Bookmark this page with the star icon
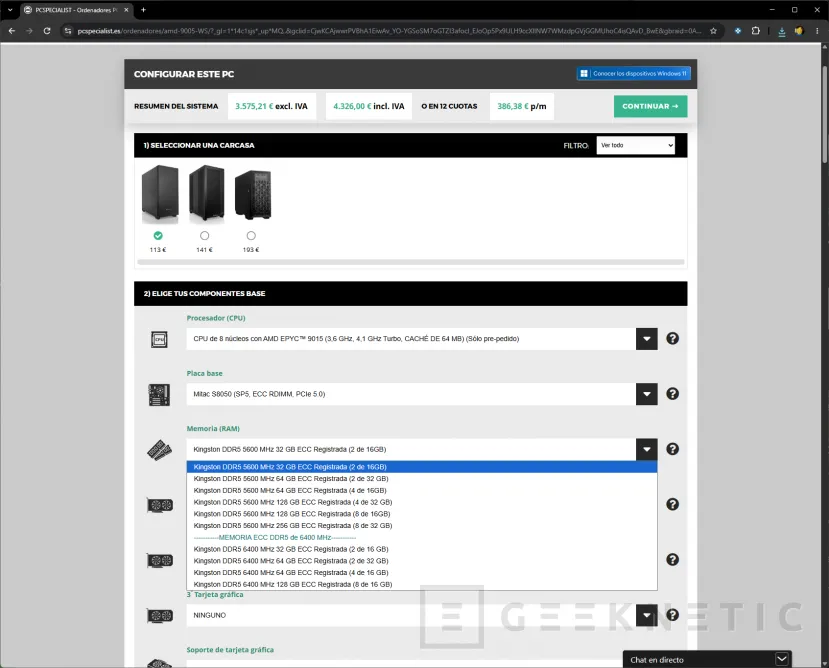Viewport: 829px width, 668px height. tap(713, 31)
